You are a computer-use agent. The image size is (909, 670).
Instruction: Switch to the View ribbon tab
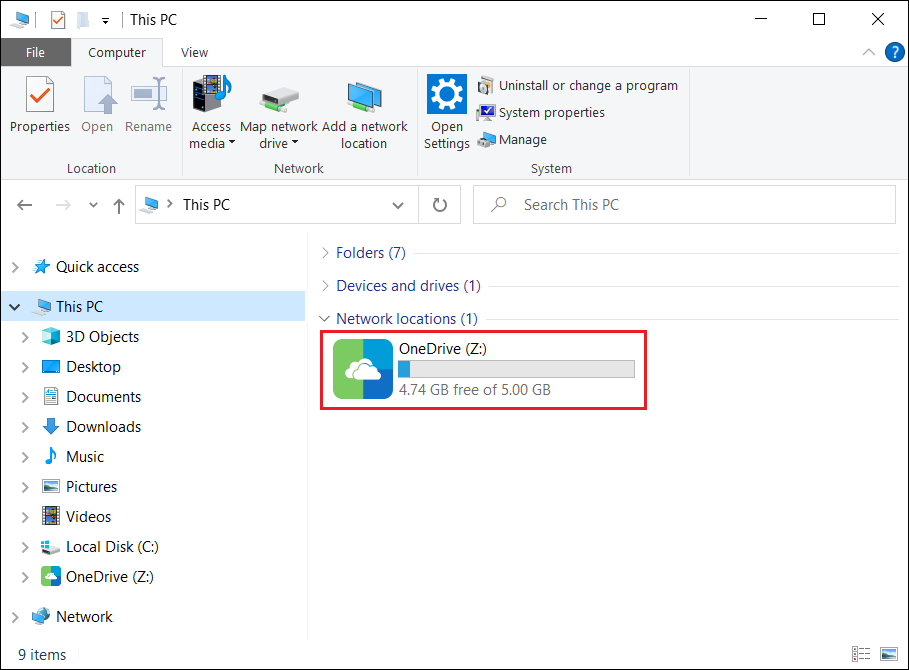coord(194,52)
